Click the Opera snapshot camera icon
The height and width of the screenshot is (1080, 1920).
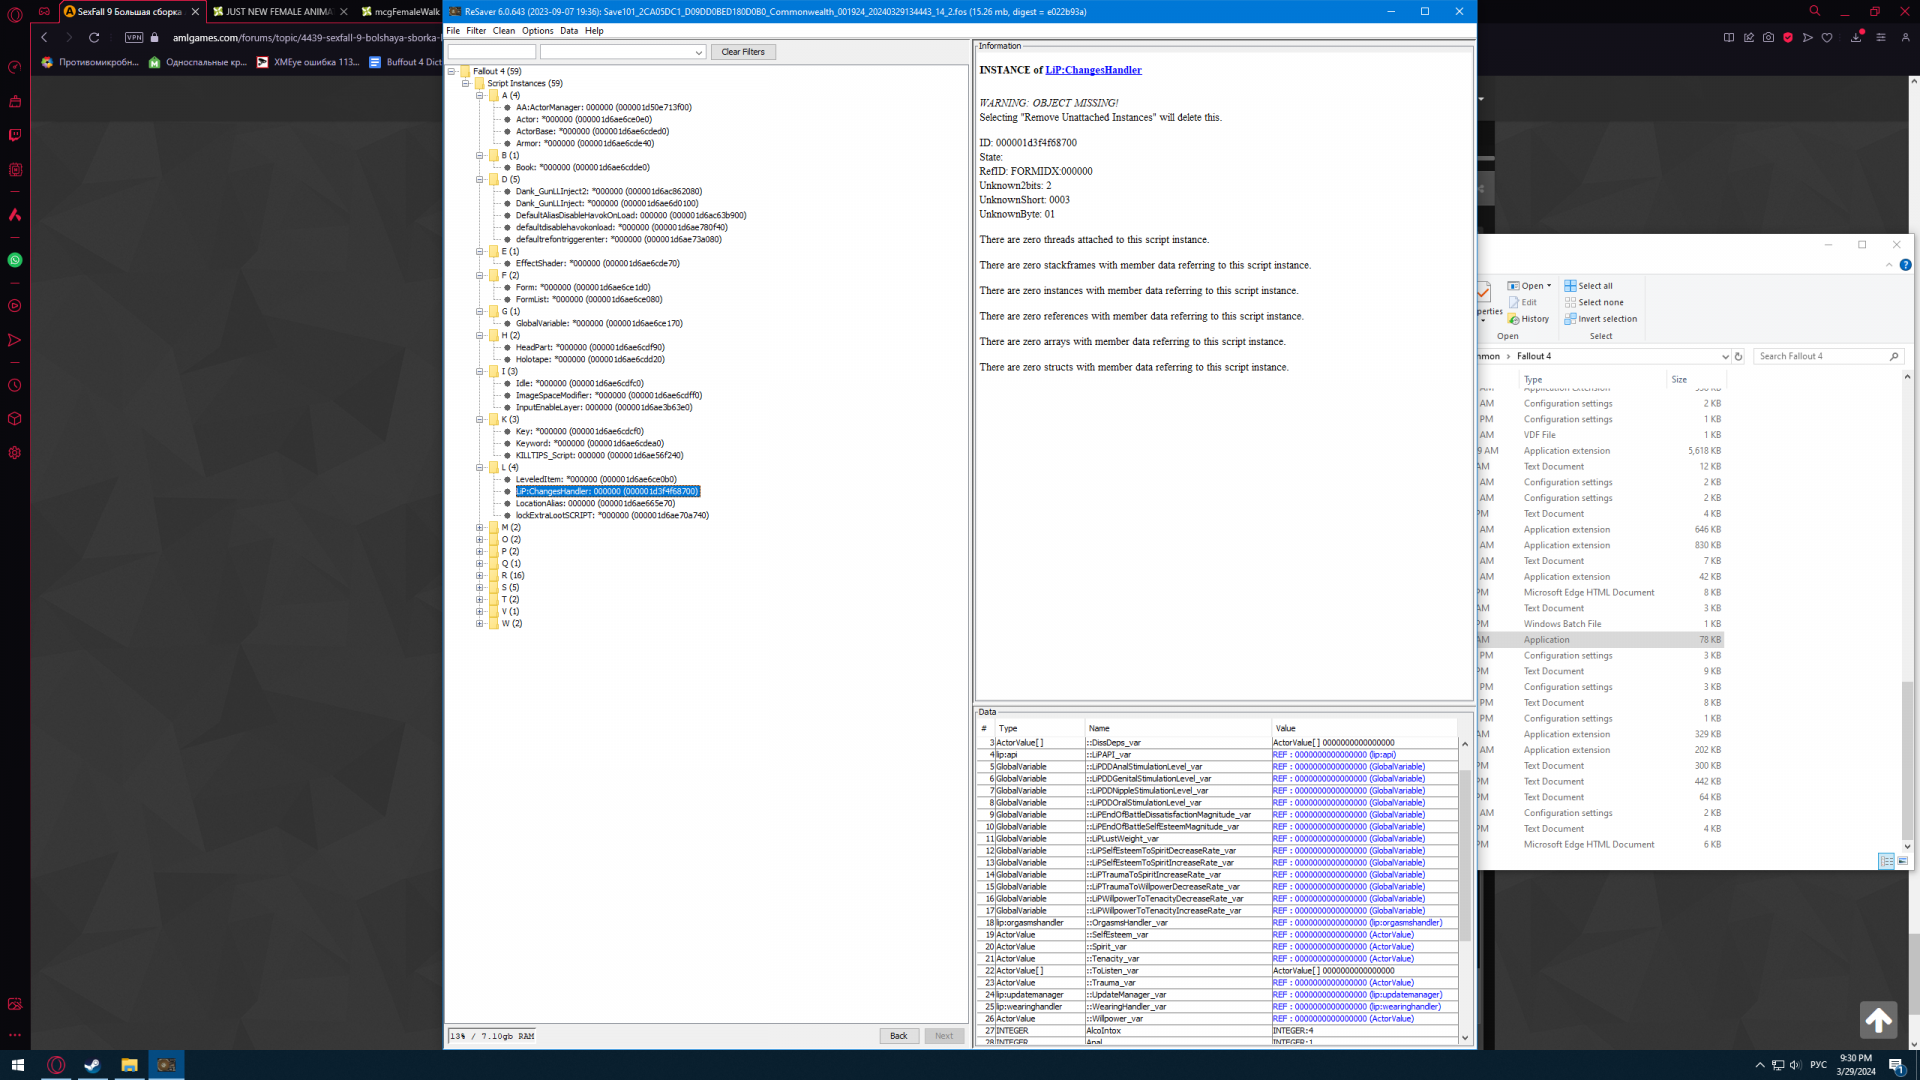1768,38
